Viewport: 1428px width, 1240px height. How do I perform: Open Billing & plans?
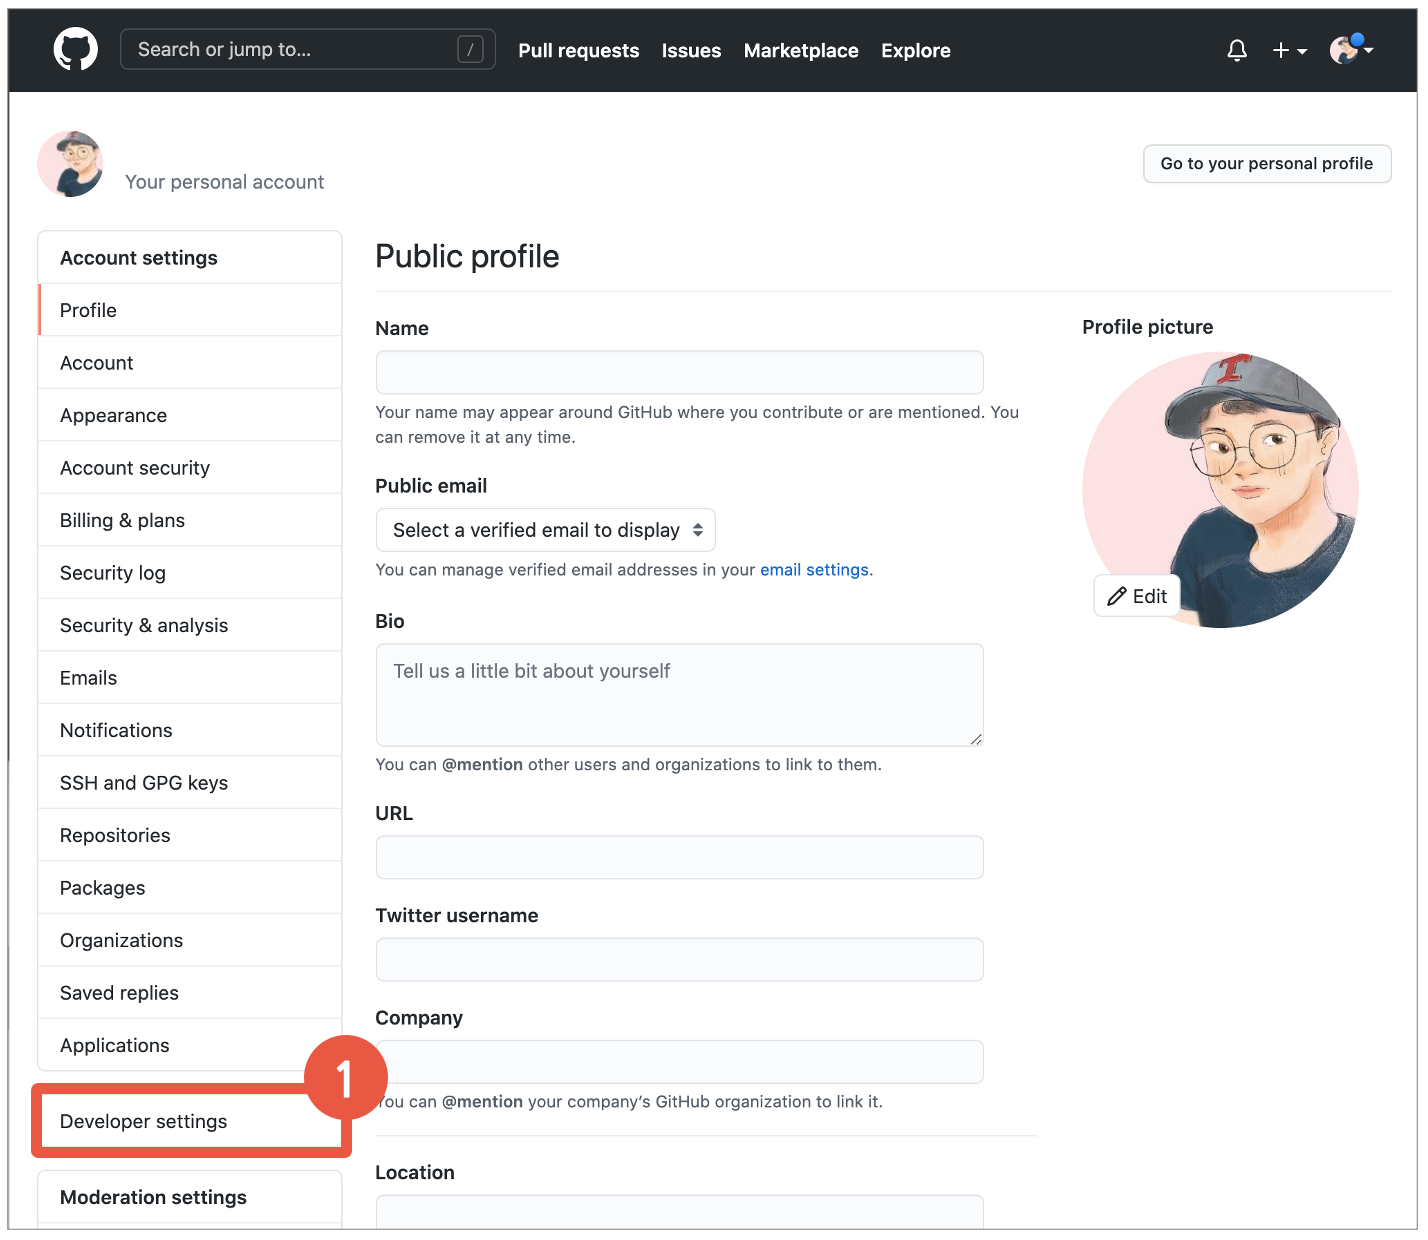190,520
